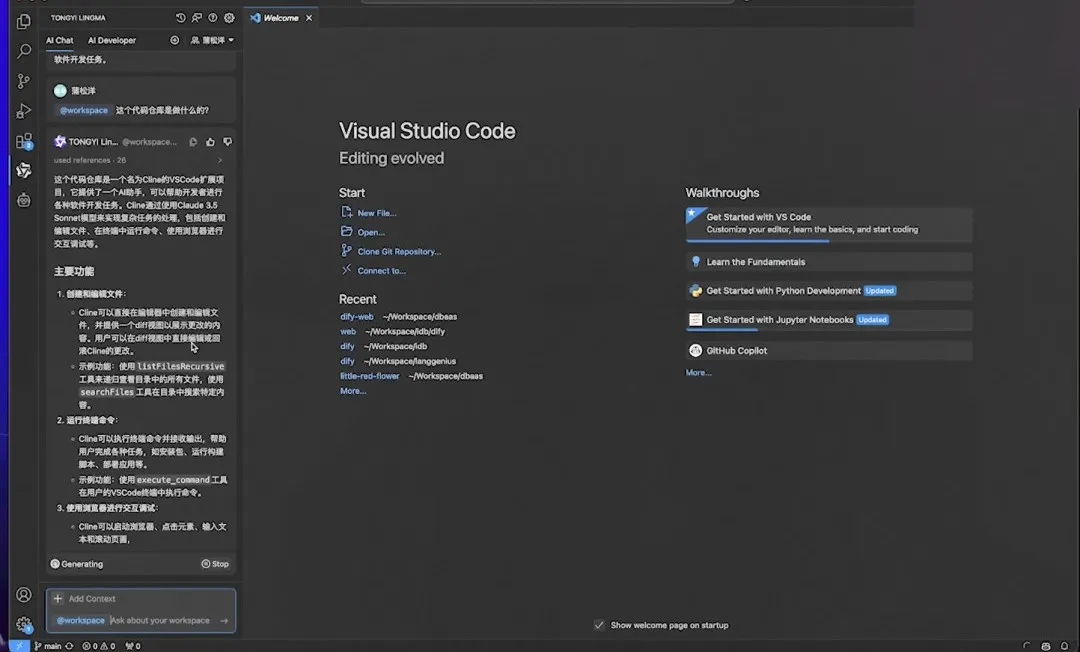Click the 'TONGYI LINGMA' panel title

tap(79, 18)
